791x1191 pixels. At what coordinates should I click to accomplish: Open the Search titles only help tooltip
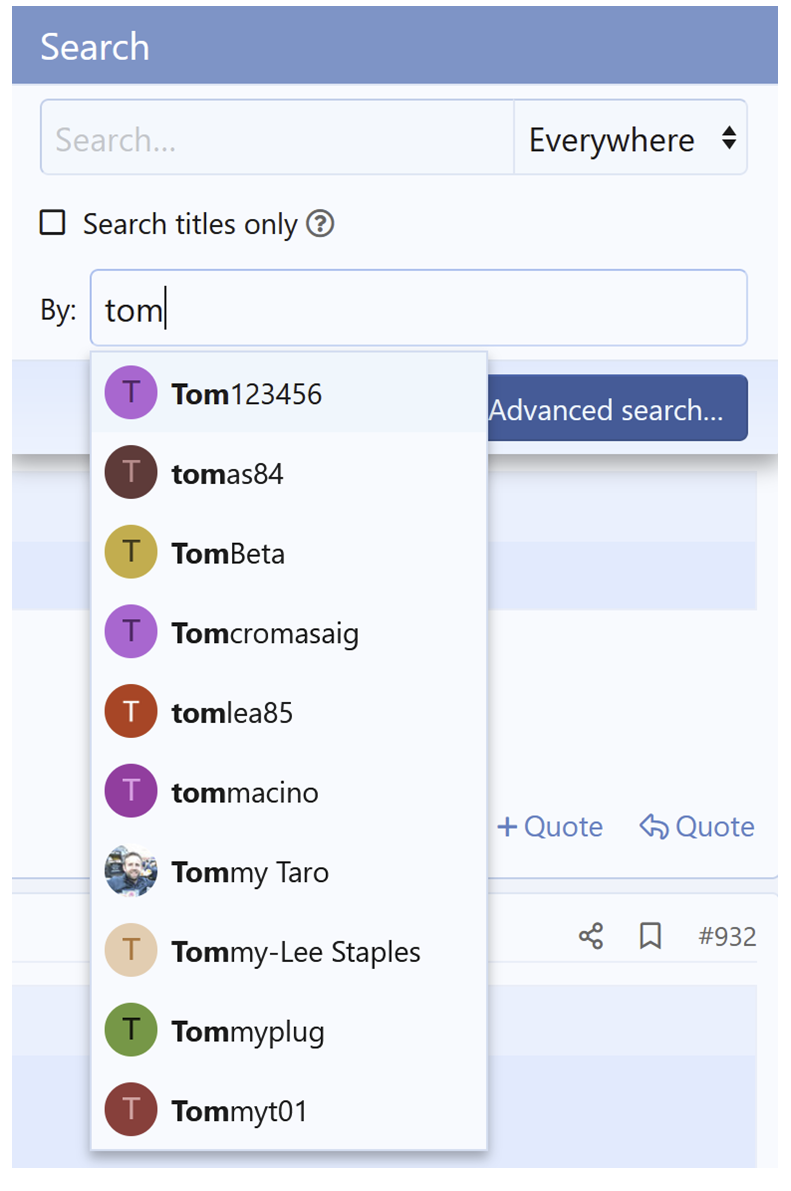pyautogui.click(x=320, y=224)
